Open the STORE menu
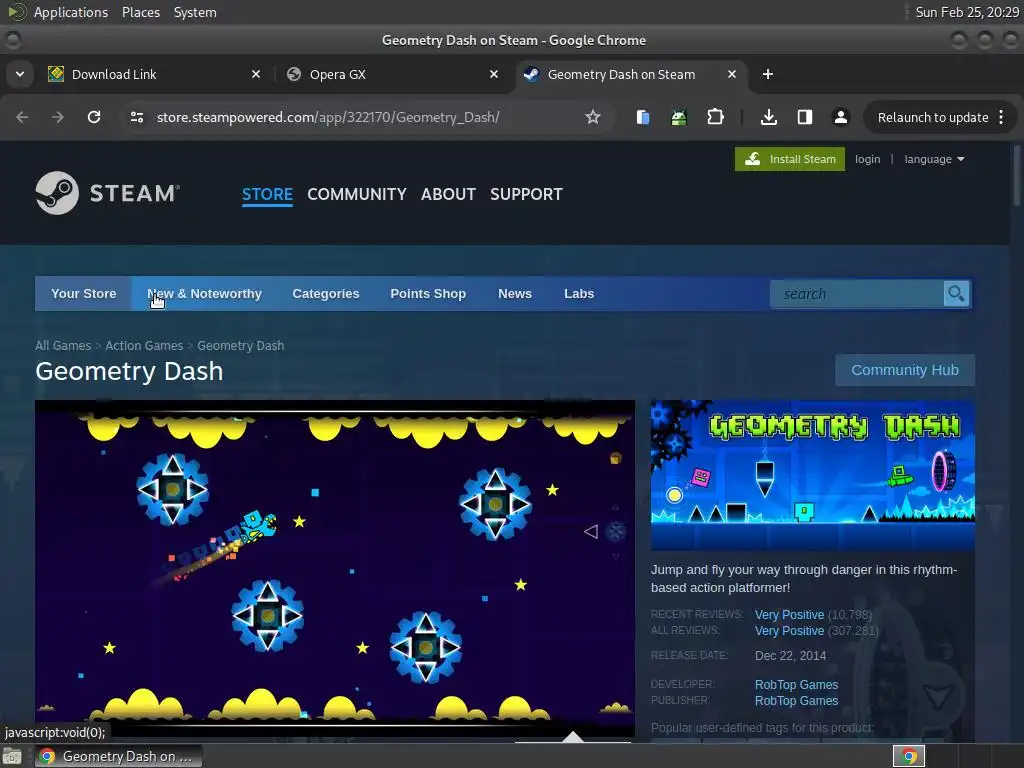This screenshot has width=1024, height=768. click(x=267, y=194)
